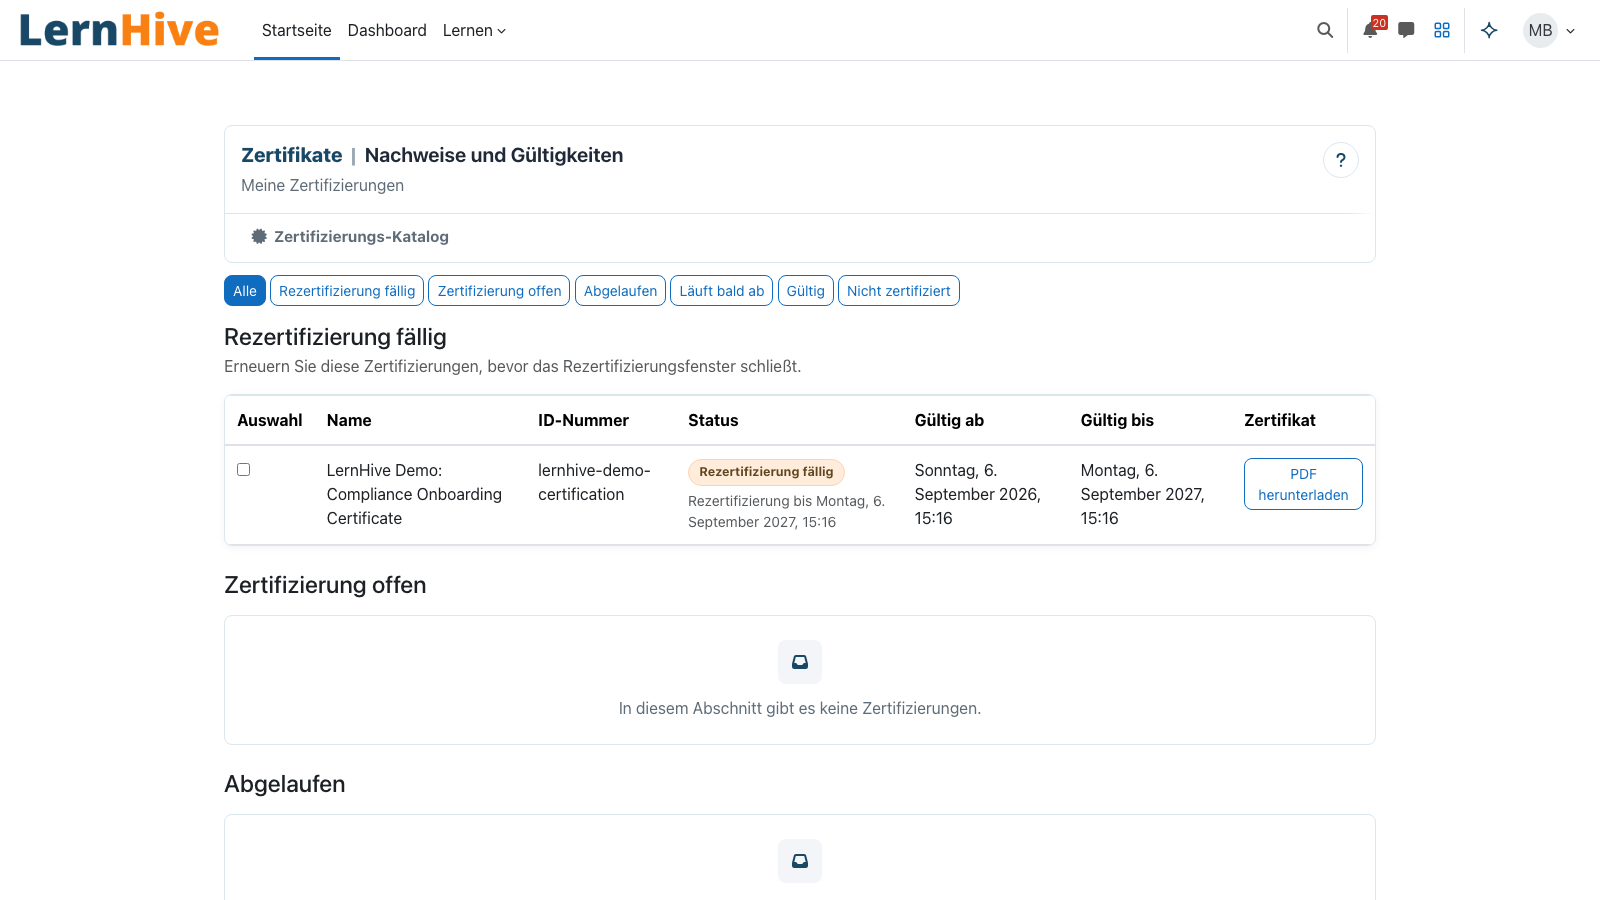
Task: Download the certificate PDF
Action: [x=1303, y=484]
